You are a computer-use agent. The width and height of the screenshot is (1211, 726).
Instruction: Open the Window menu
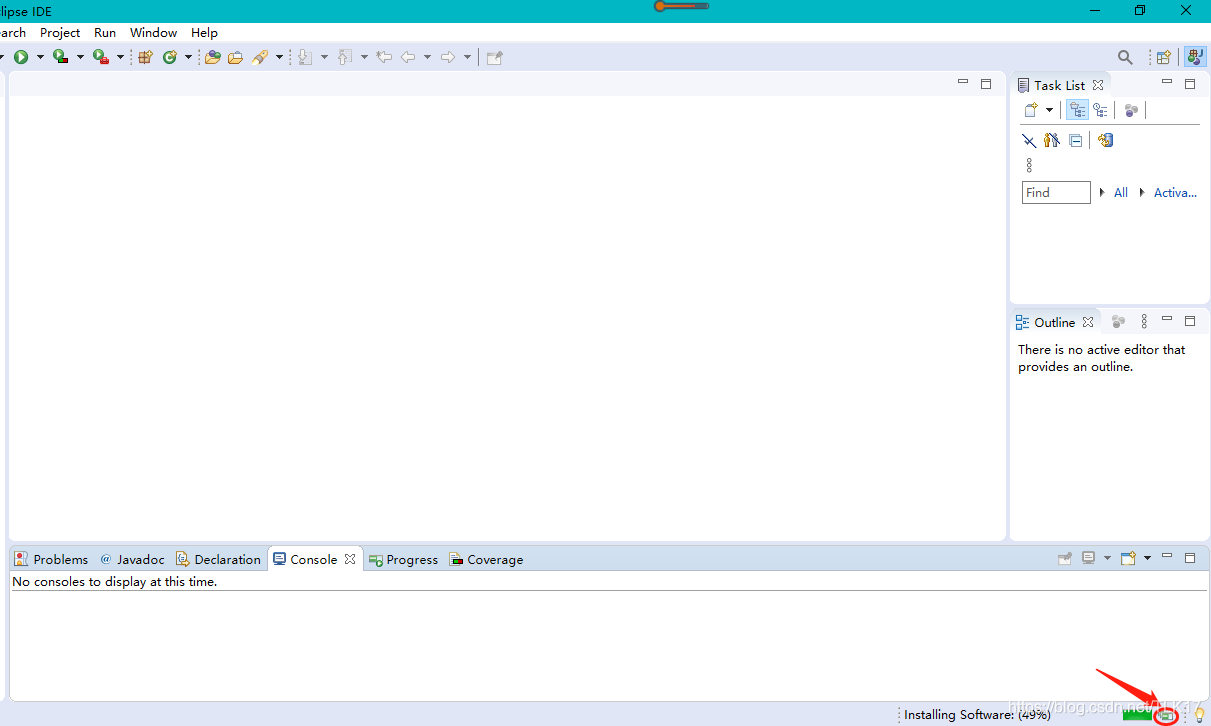153,33
